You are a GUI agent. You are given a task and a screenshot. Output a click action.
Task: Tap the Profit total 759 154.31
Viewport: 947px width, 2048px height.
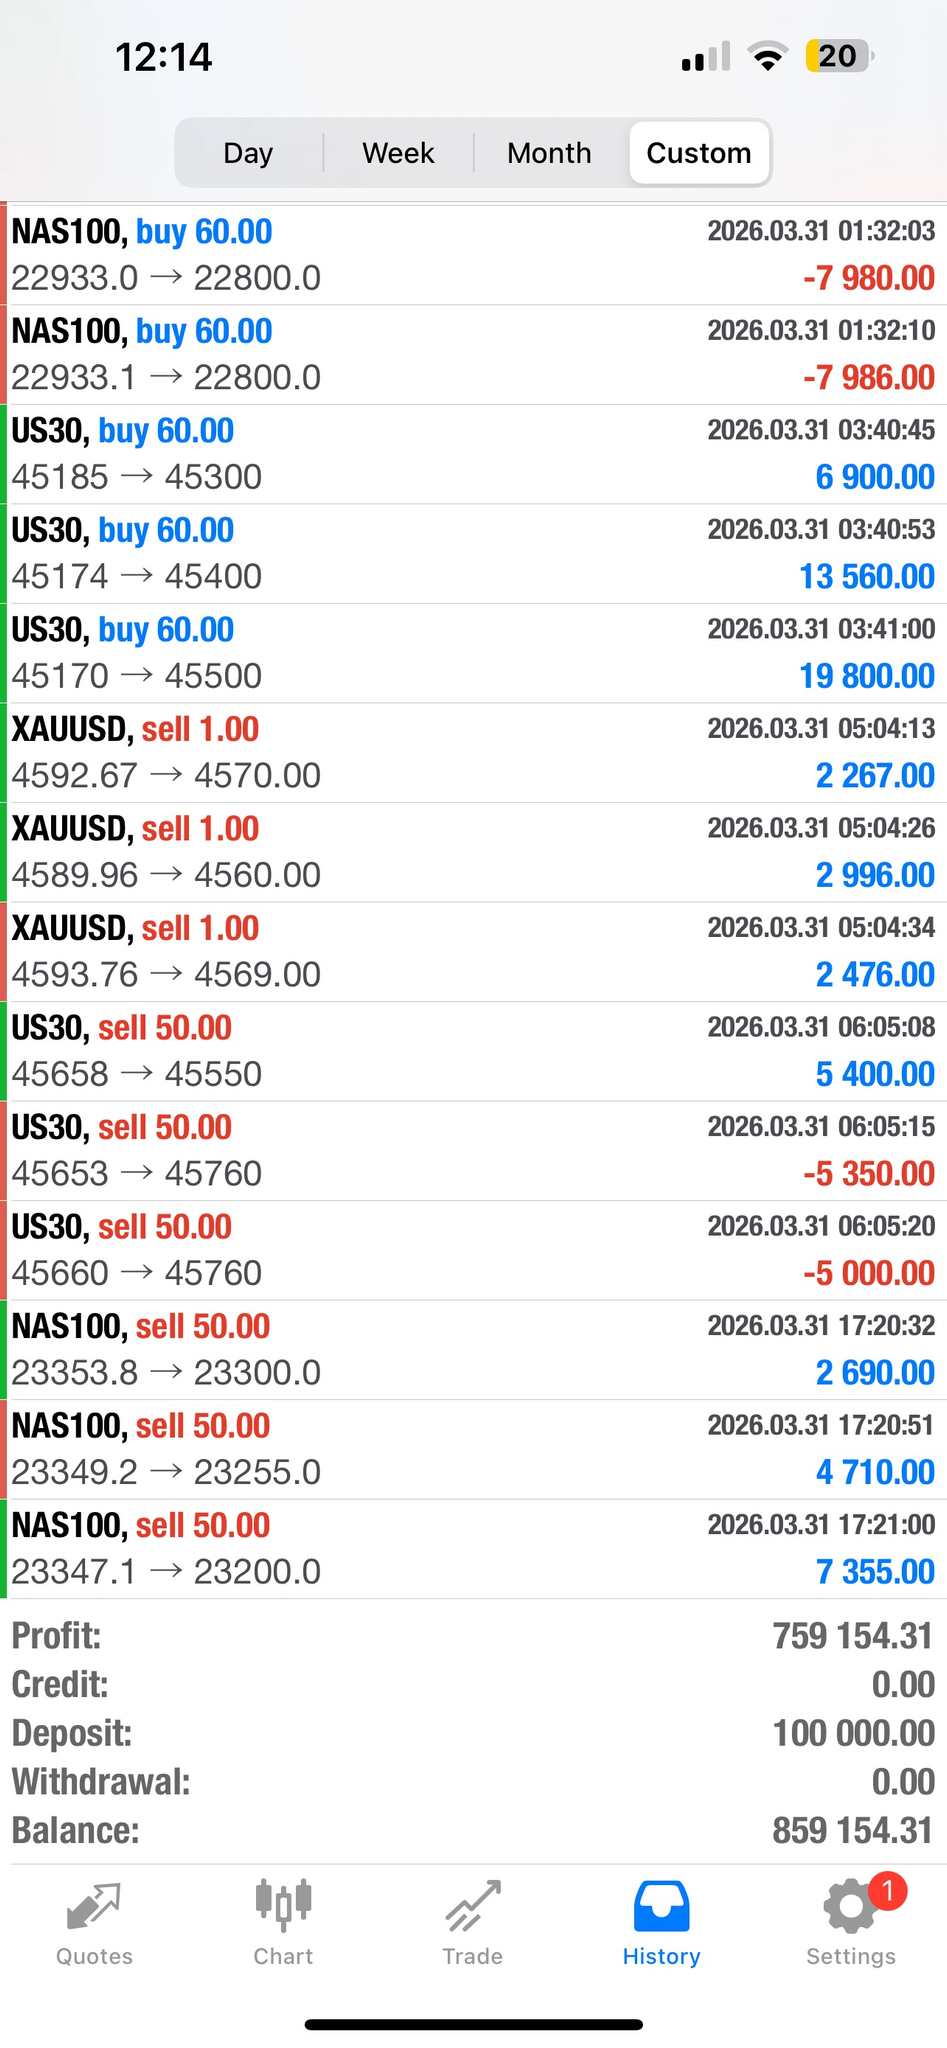coord(852,1637)
